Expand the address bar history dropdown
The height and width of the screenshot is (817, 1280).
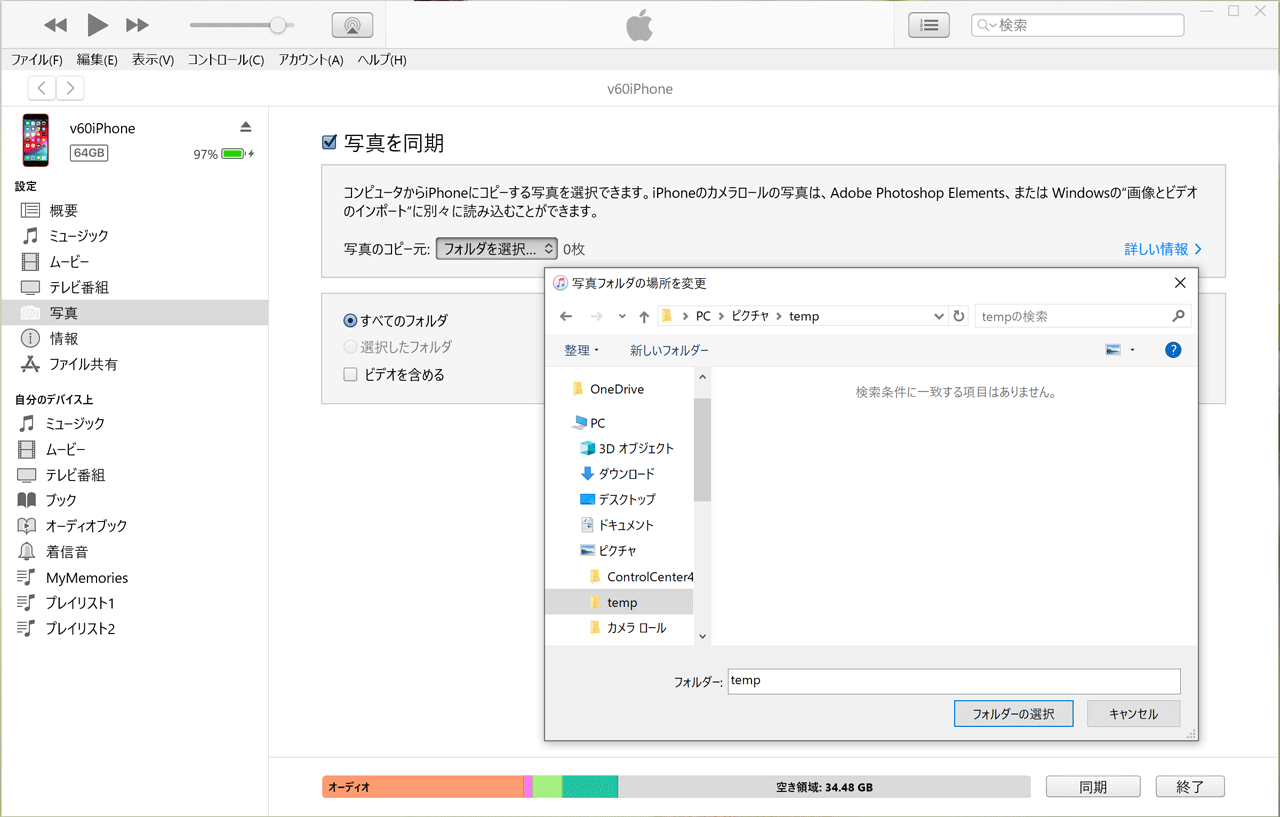pyautogui.click(x=938, y=316)
